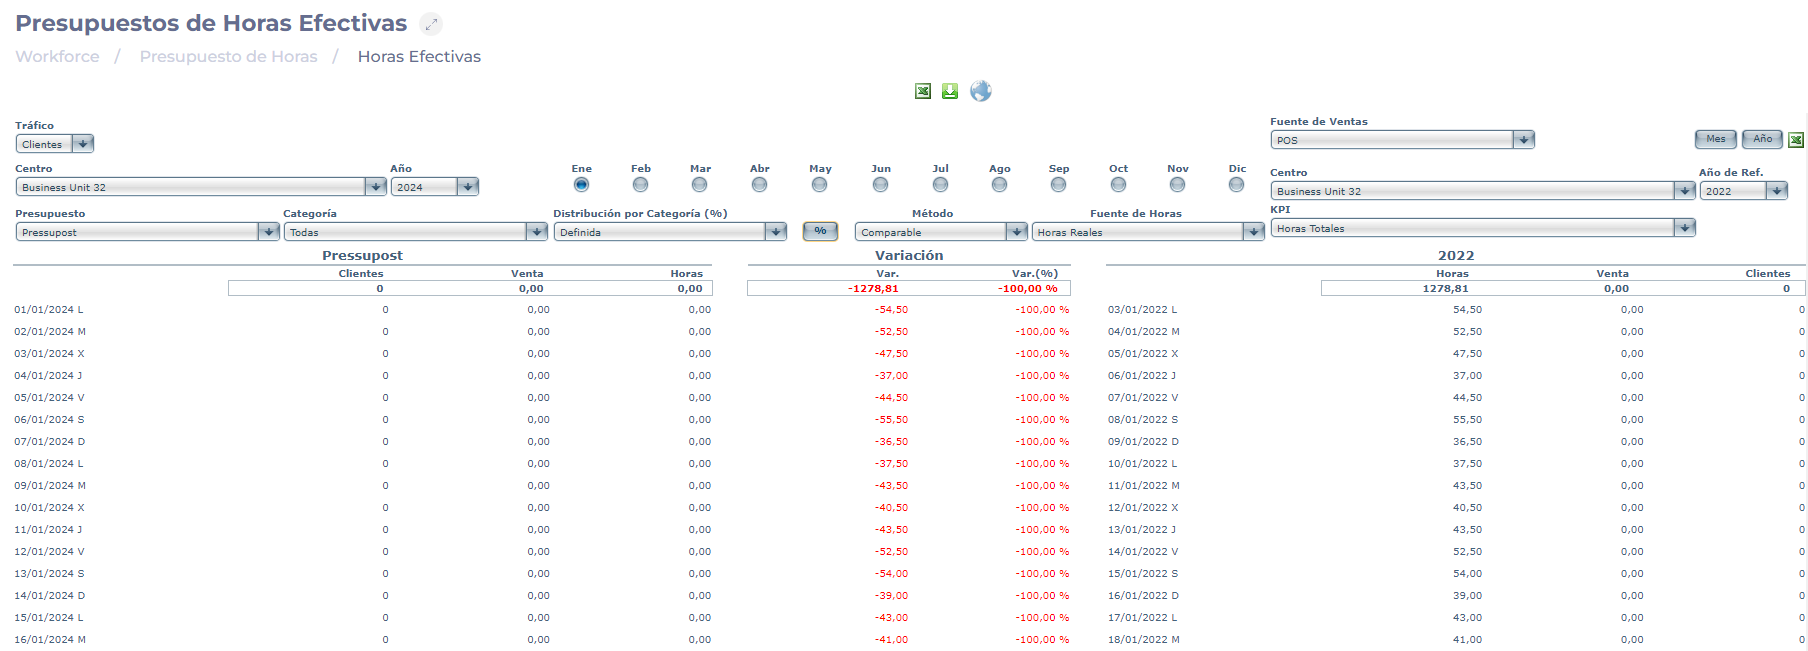Image resolution: width=1808 pixels, height=651 pixels.
Task: Select the Ene month radio button
Action: click(x=581, y=185)
